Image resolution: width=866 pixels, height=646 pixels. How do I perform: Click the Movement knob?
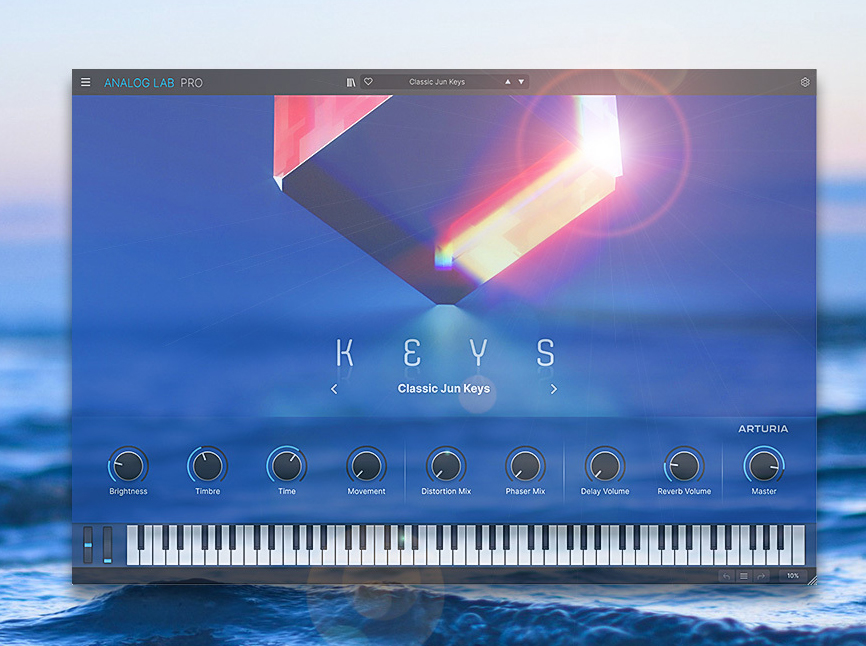tap(366, 465)
